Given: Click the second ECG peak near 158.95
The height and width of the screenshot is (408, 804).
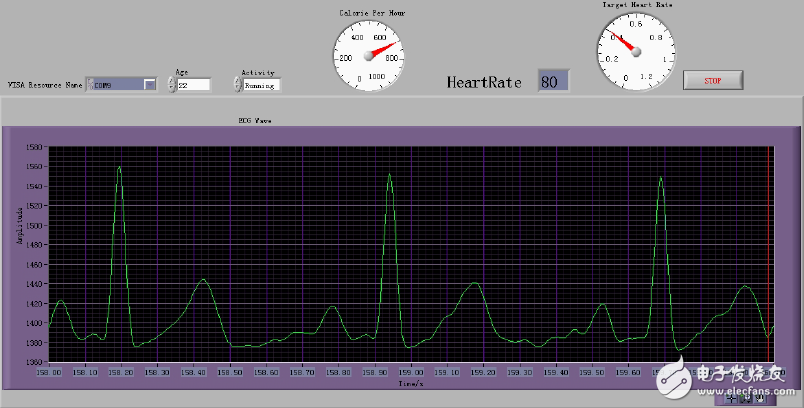Looking at the screenshot, I should [389, 175].
